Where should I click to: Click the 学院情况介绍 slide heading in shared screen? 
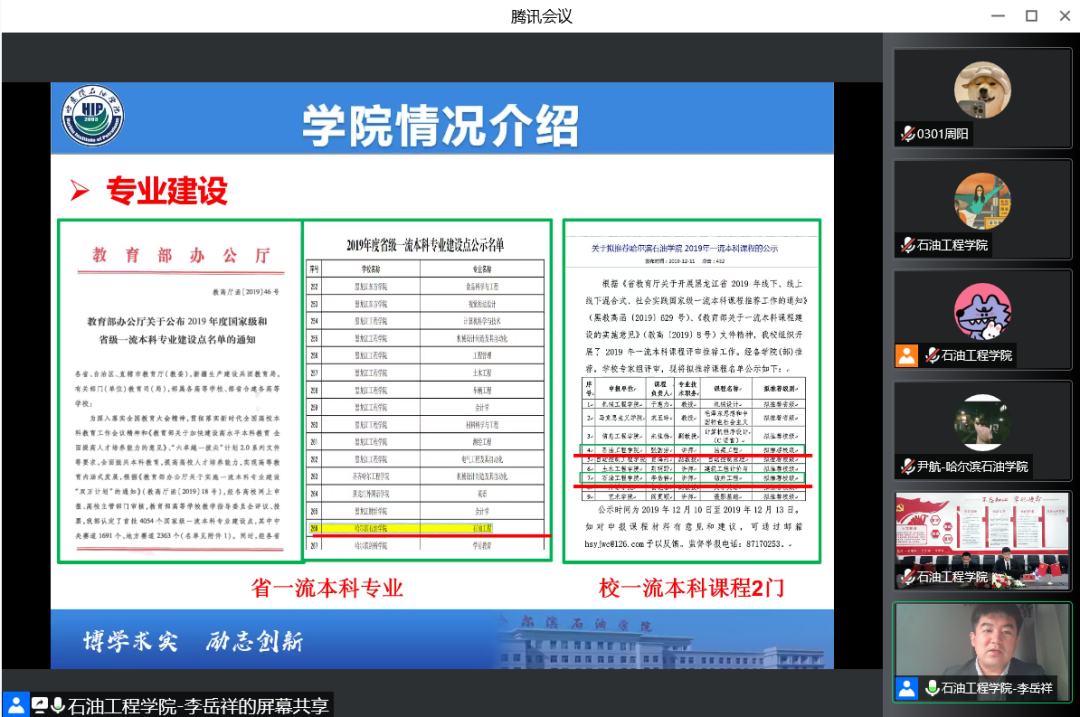[x=441, y=126]
